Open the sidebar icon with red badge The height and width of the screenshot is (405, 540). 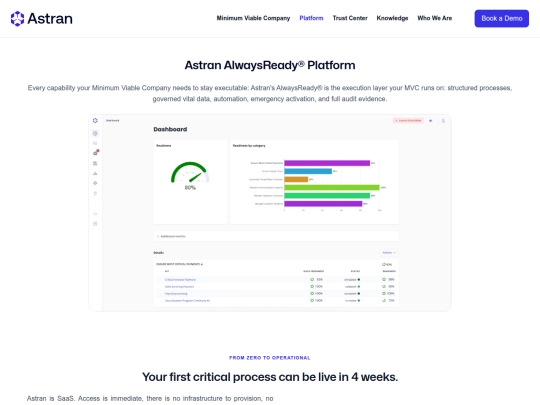95,153
